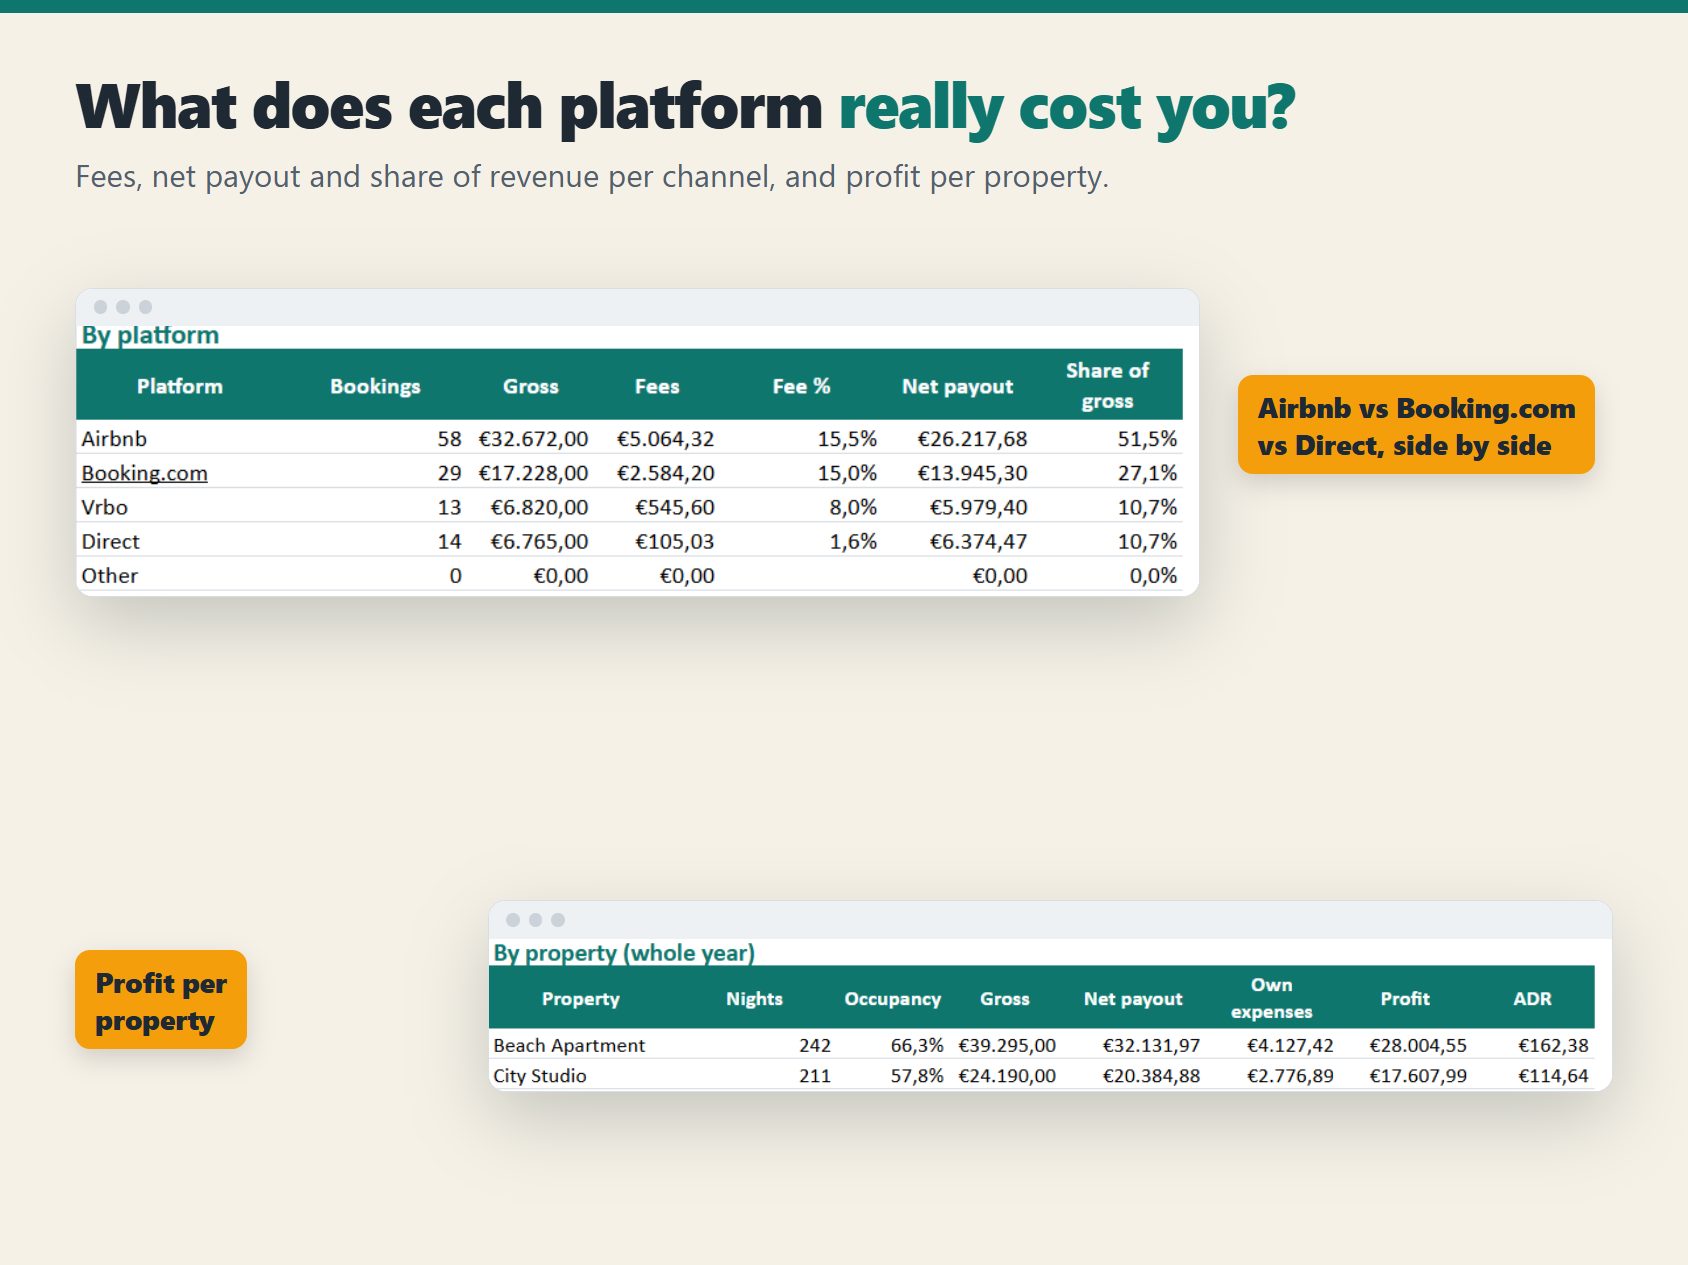Click the 'Share of gross' column header
Image resolution: width=1688 pixels, height=1265 pixels.
point(1107,385)
